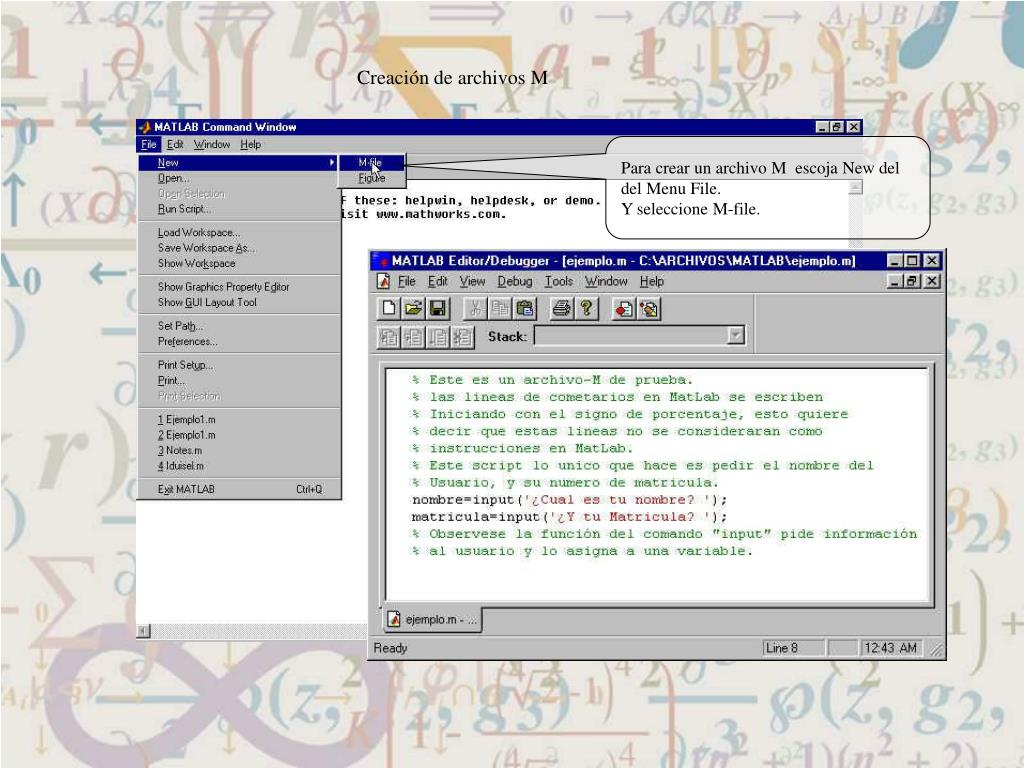Open recent file 3 Notes.m
Viewport: 1024px width, 768px height.
(x=239, y=451)
